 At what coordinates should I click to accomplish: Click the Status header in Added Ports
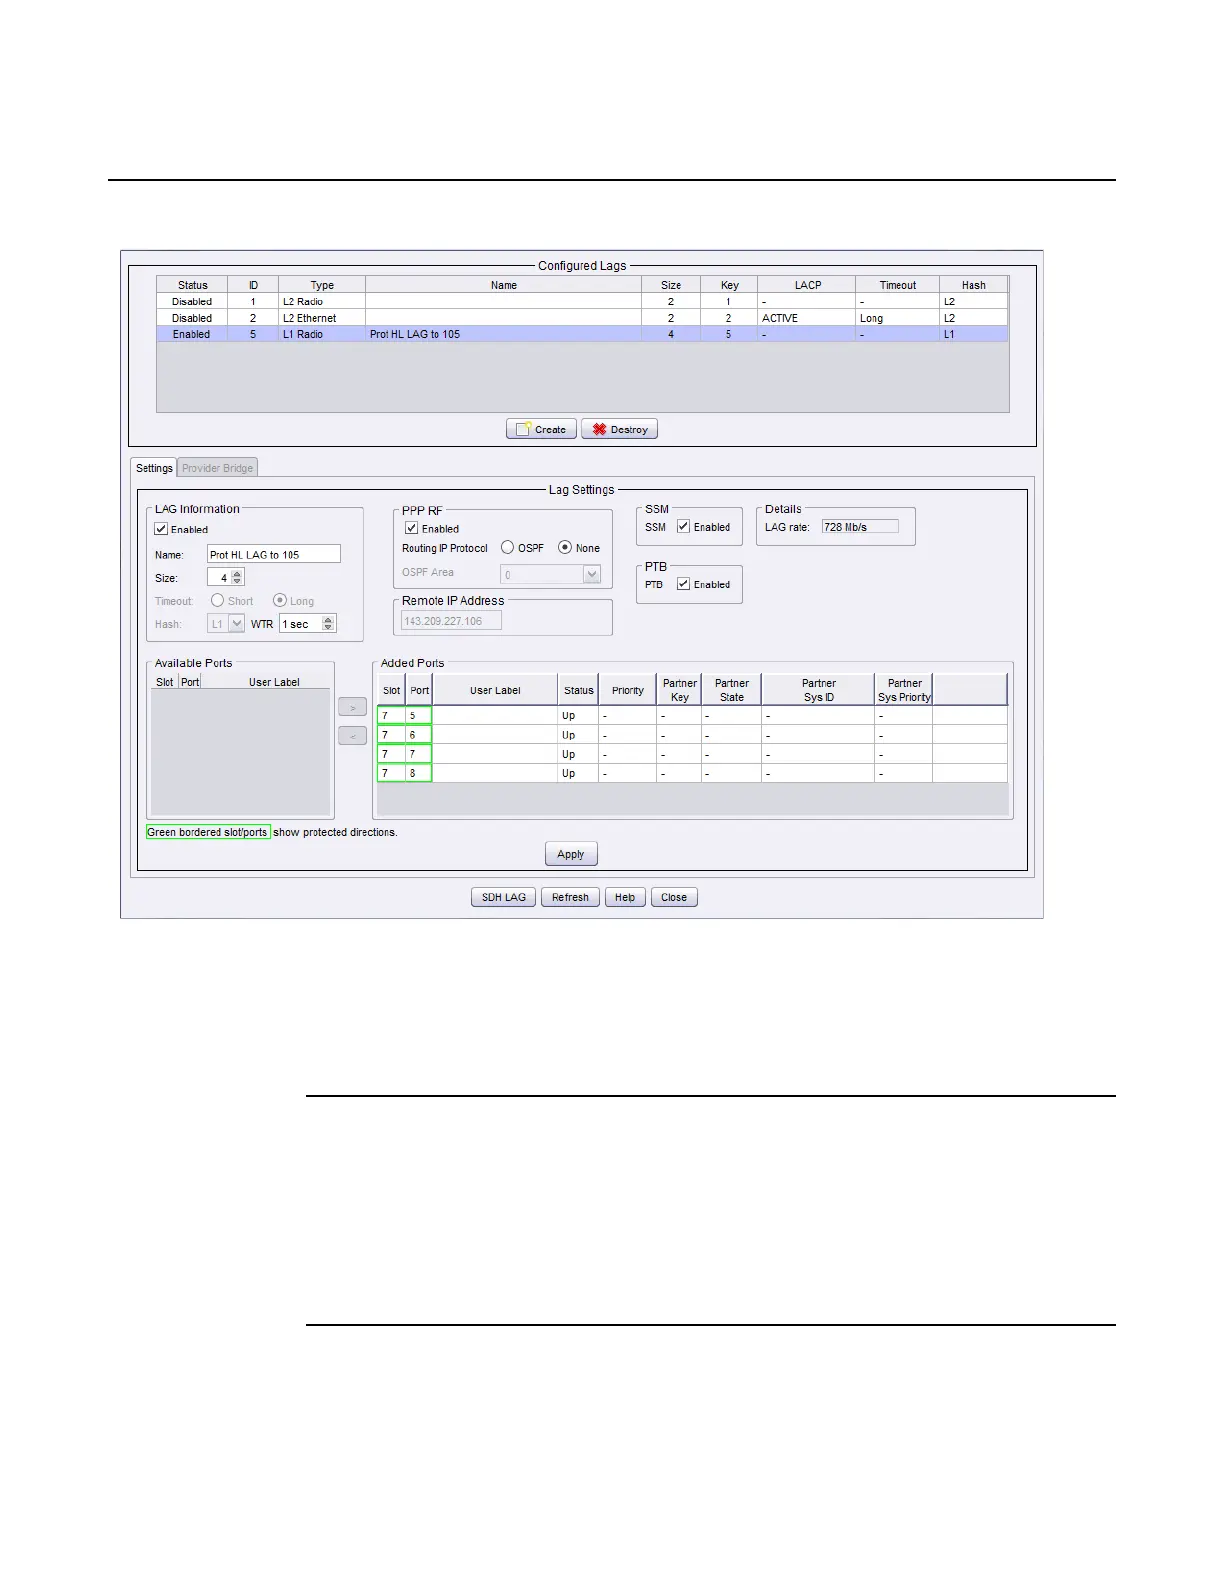coord(578,690)
